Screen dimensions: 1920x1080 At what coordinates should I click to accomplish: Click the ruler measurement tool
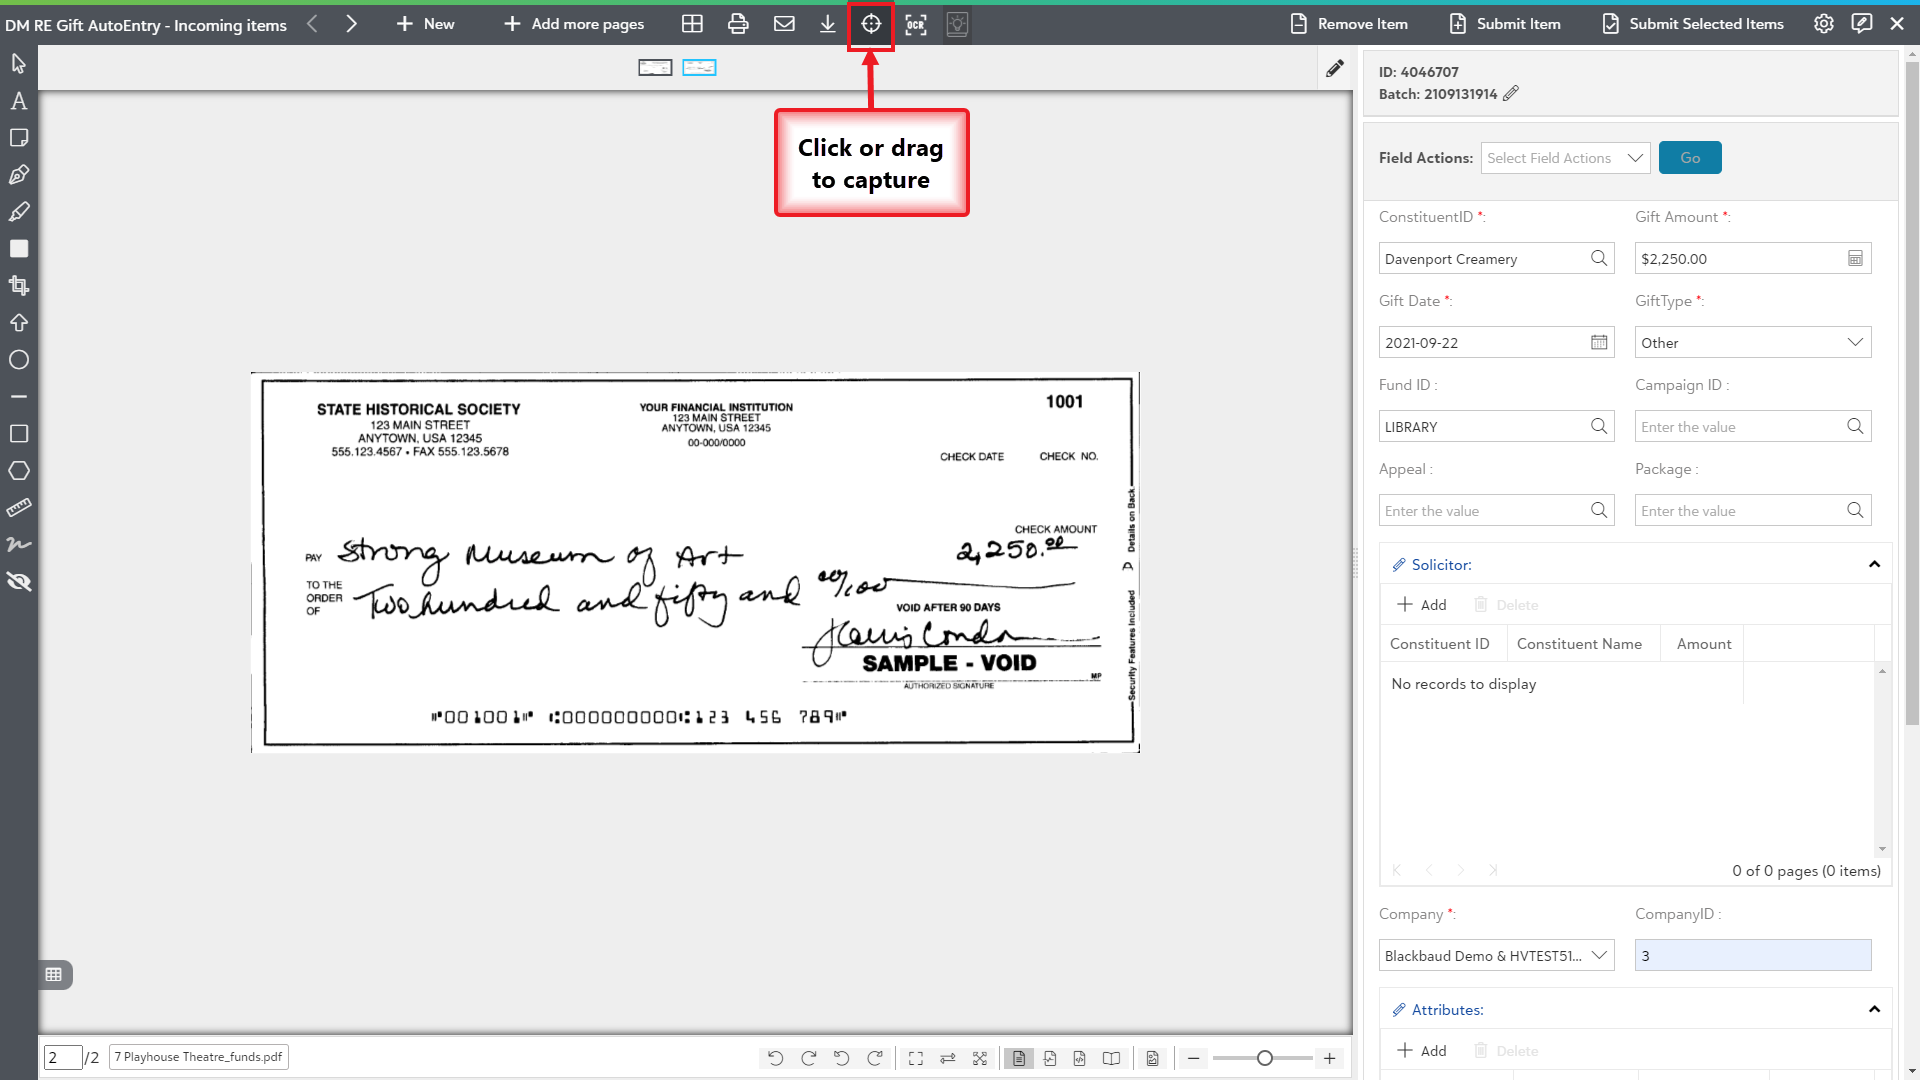click(x=19, y=508)
